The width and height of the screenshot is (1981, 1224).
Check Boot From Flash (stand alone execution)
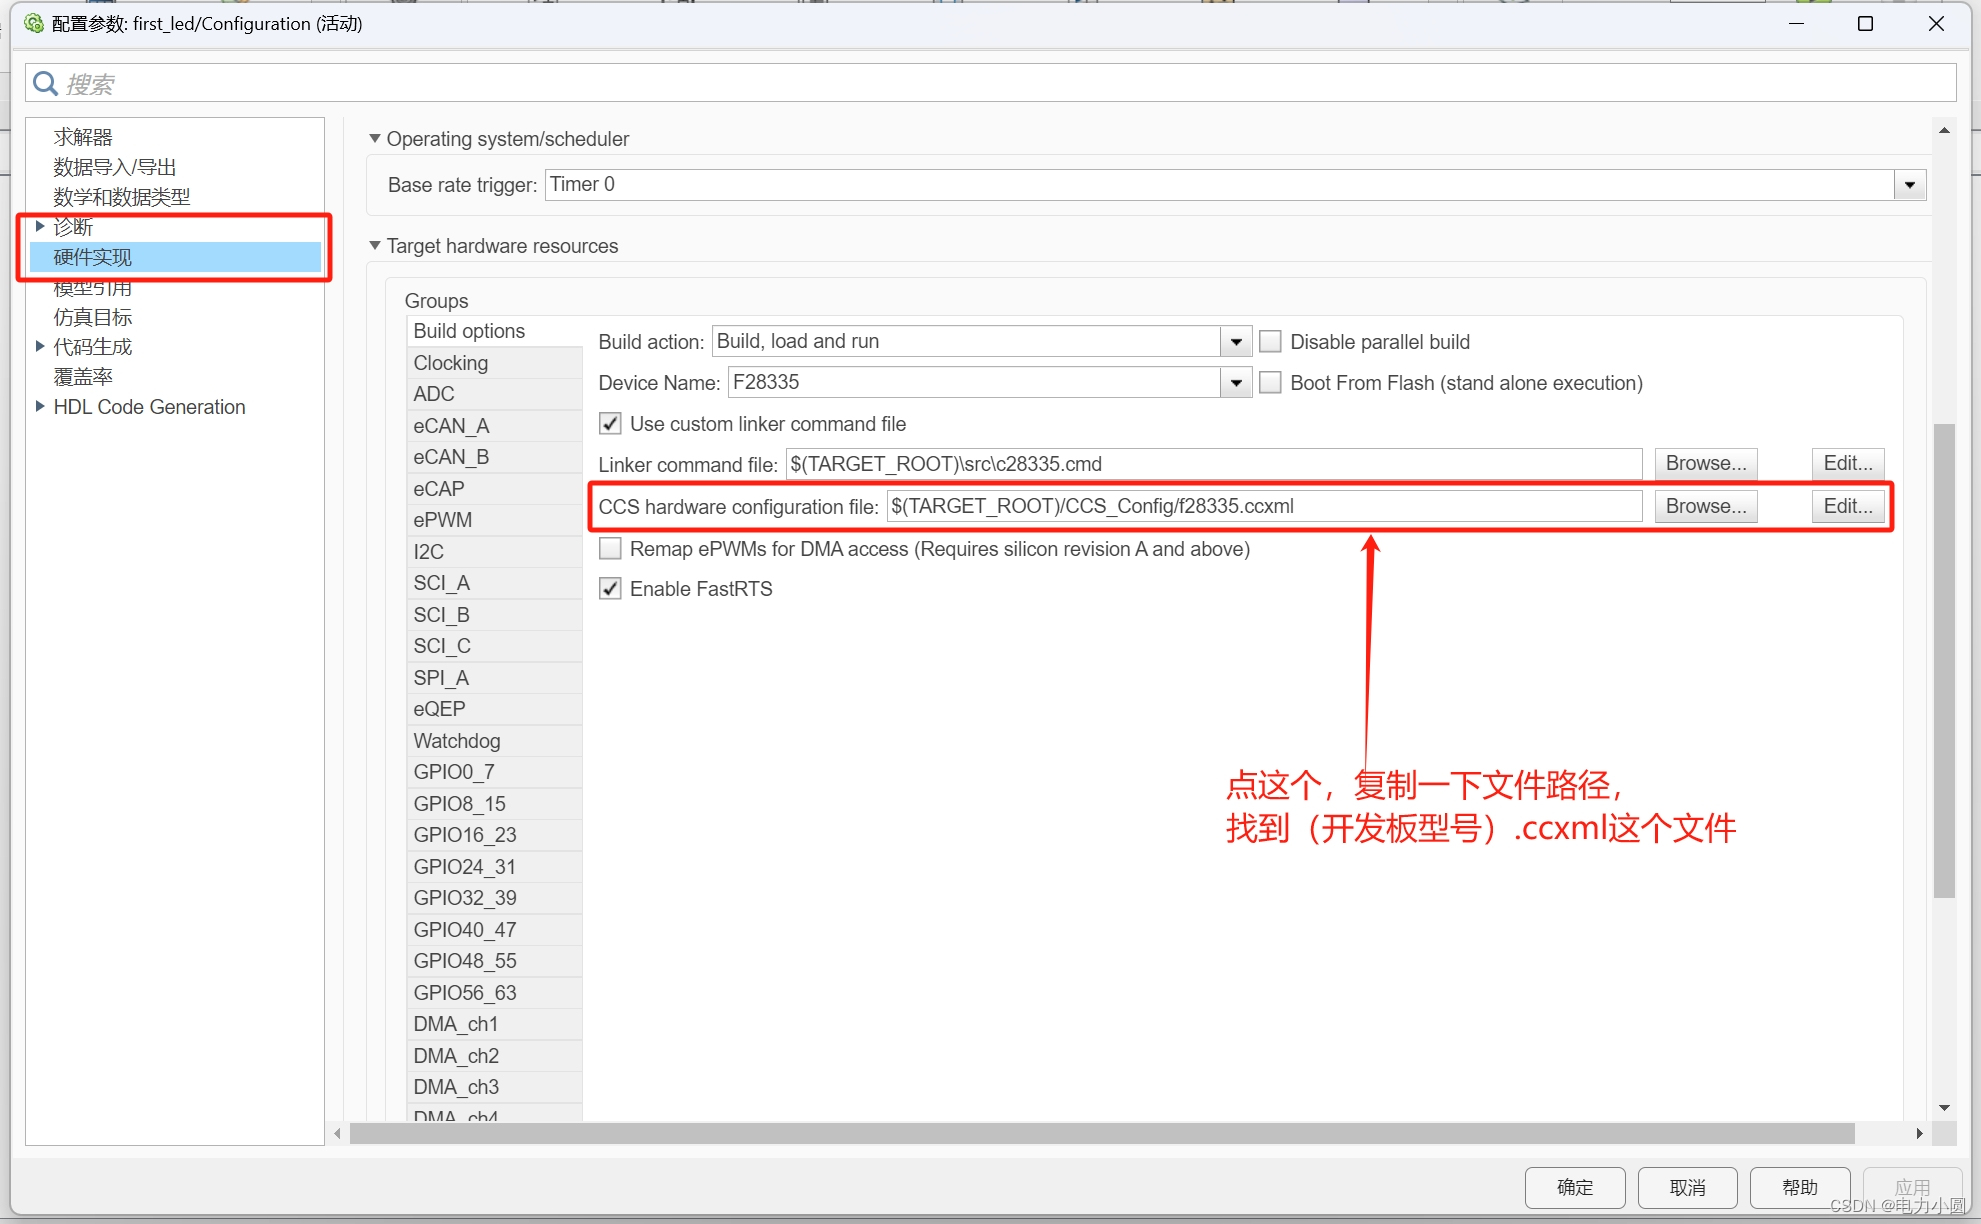point(1271,382)
